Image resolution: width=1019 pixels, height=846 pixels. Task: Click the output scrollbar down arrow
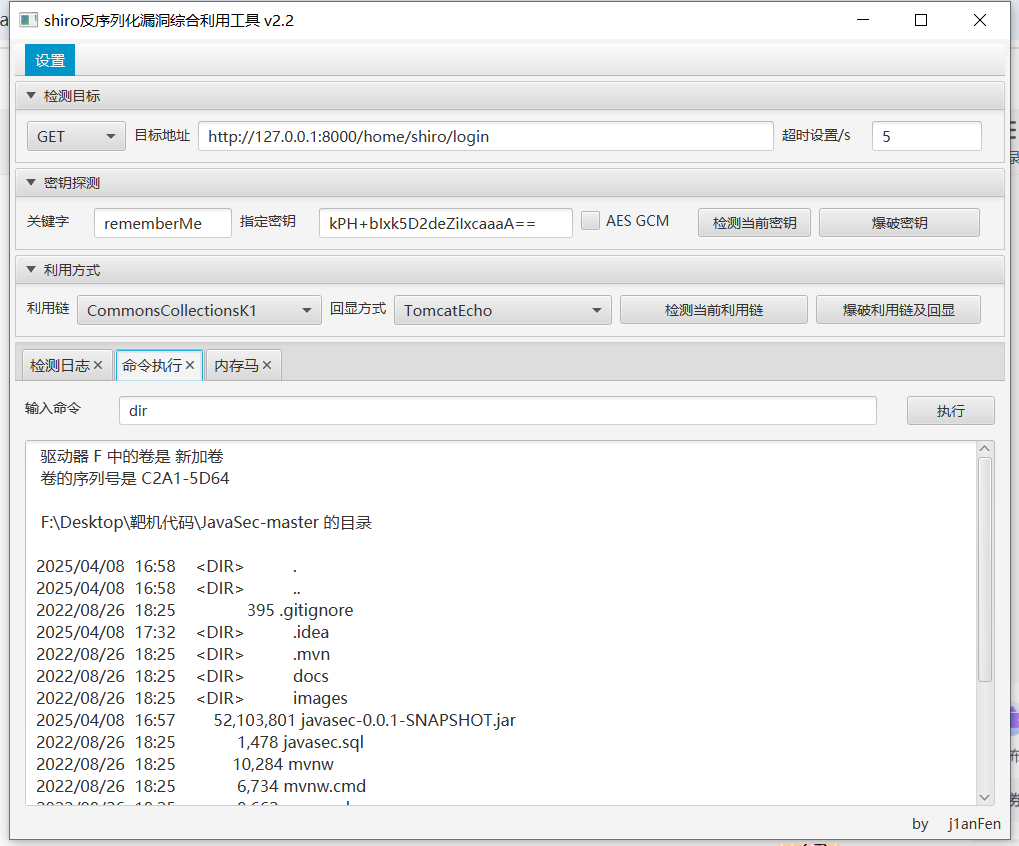click(x=985, y=797)
